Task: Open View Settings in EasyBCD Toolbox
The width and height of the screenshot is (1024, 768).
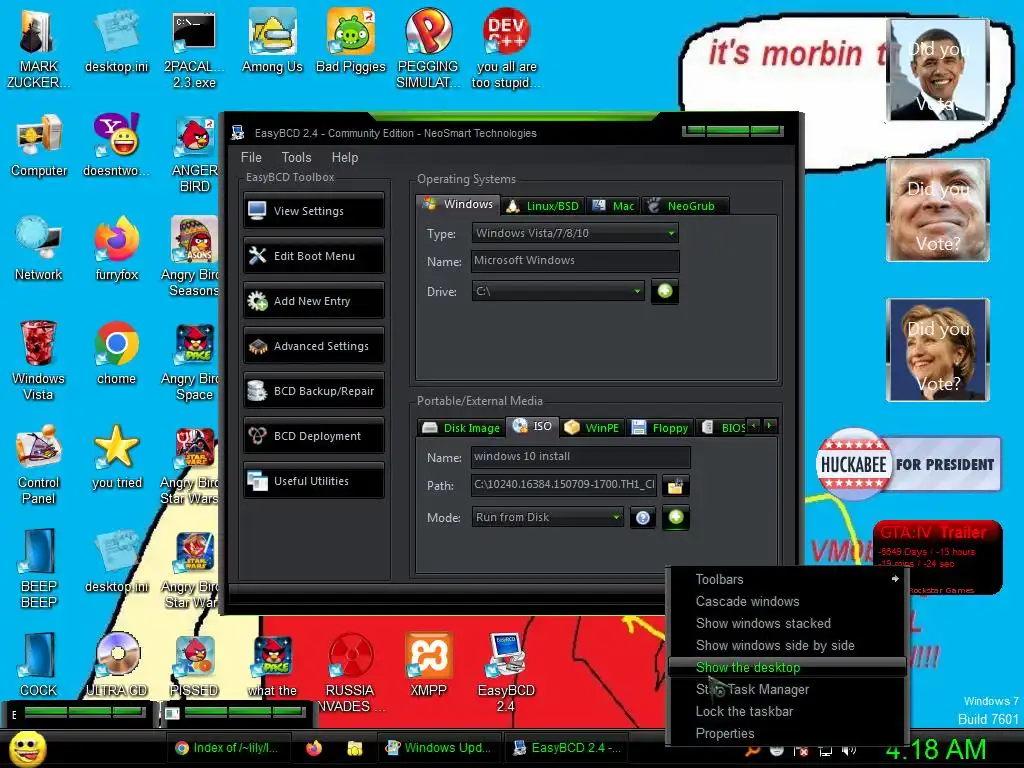Action: [313, 211]
